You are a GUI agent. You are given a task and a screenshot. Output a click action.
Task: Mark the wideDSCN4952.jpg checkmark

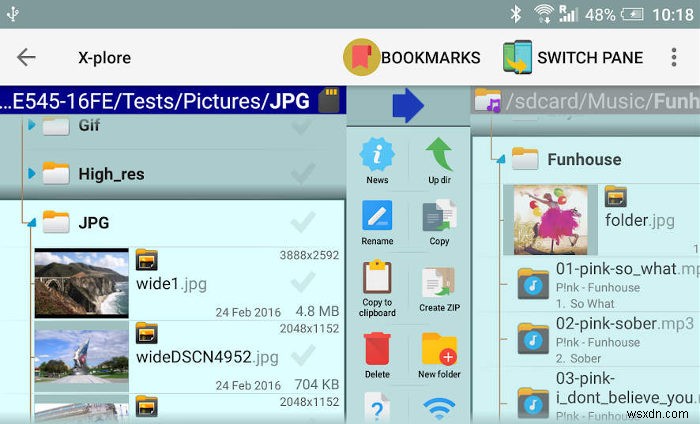coord(303,356)
